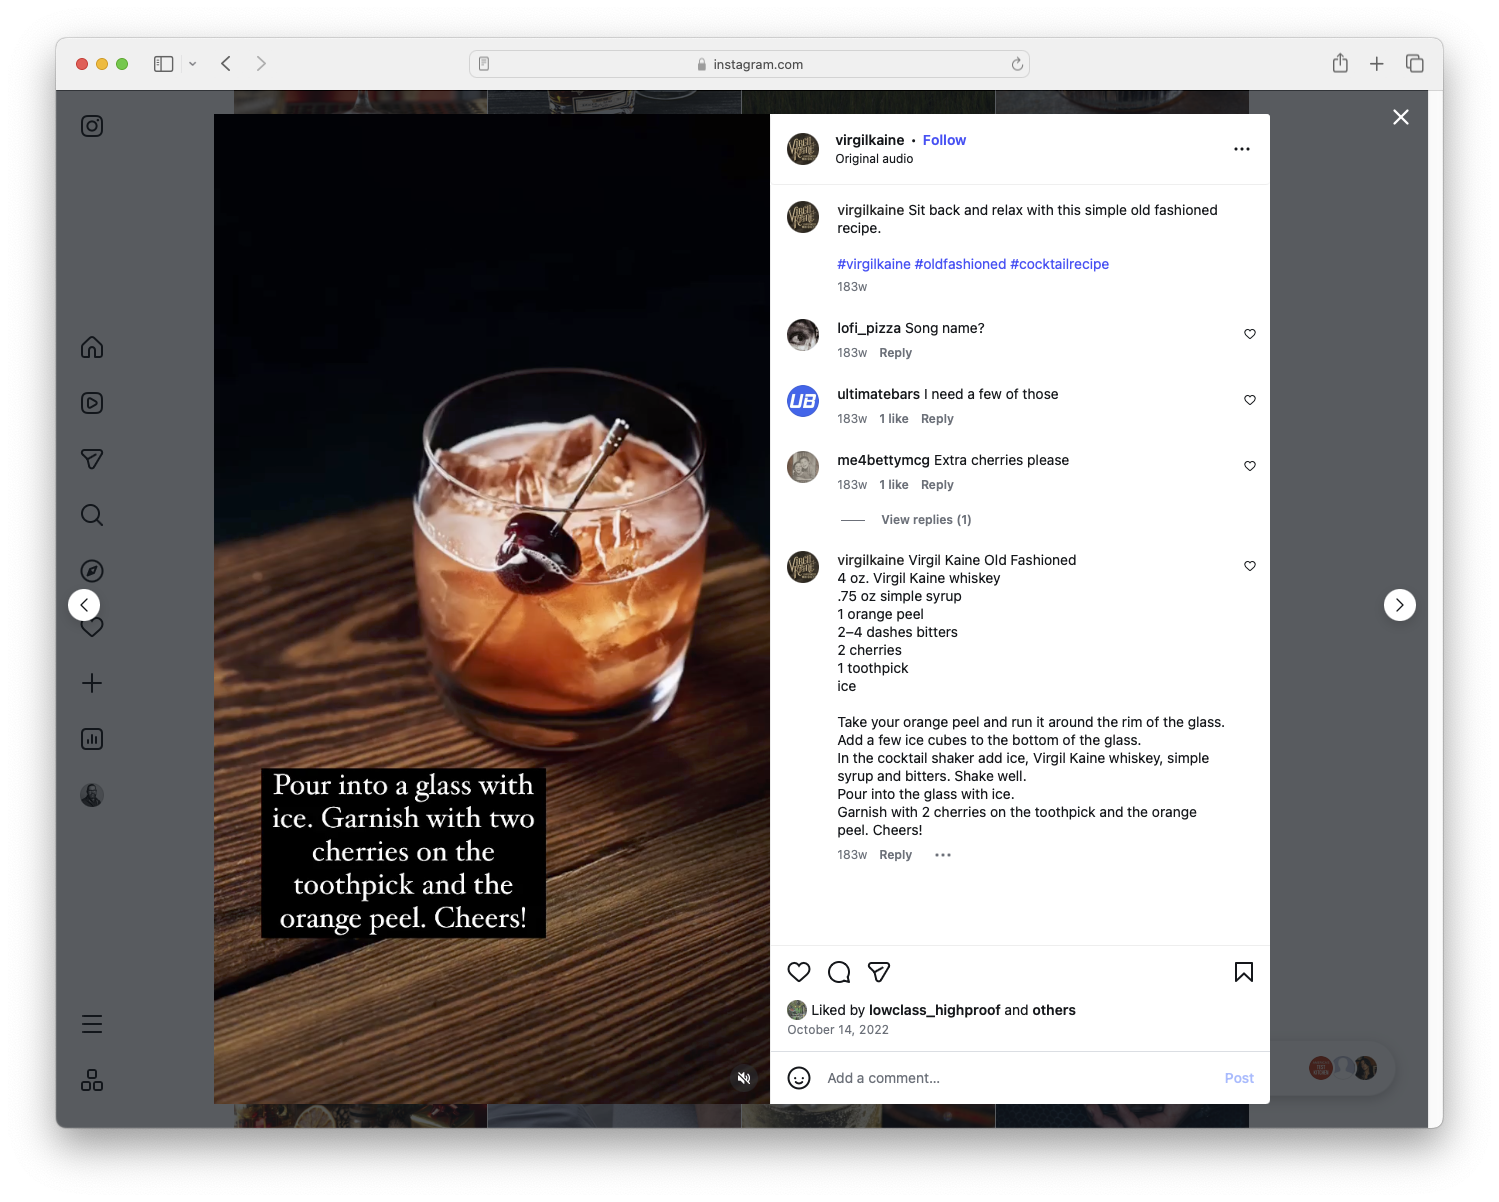Open Instagram direct messages

pyautogui.click(x=91, y=459)
